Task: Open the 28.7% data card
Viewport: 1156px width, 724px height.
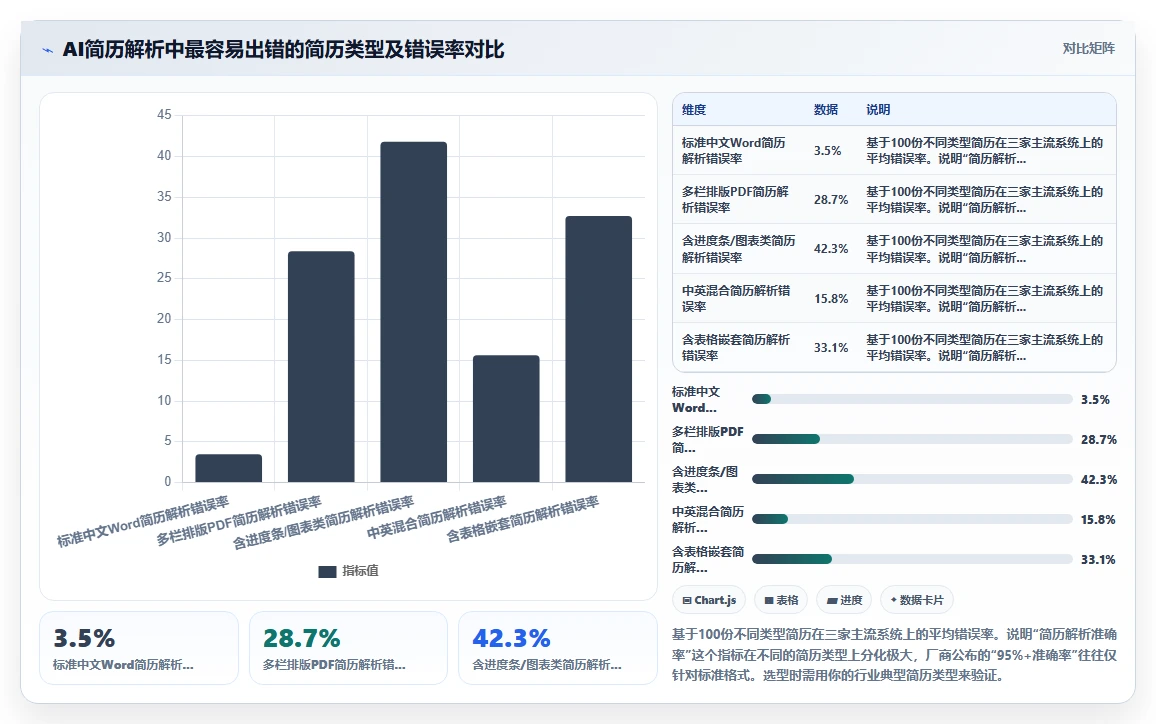Action: click(x=348, y=648)
